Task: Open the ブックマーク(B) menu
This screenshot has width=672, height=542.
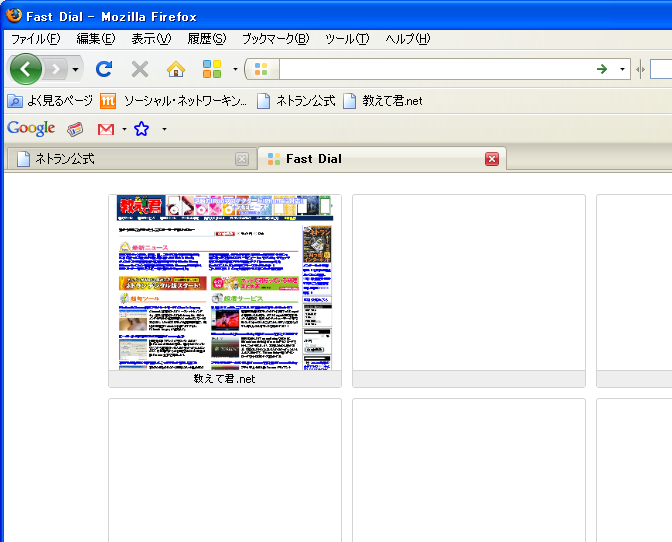Action: tap(276, 39)
